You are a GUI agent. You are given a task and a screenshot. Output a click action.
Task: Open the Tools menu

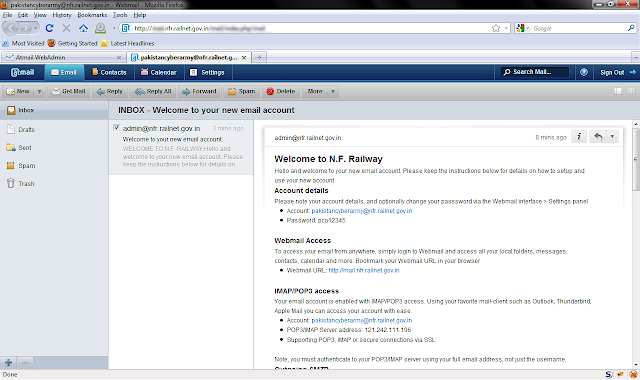point(120,15)
